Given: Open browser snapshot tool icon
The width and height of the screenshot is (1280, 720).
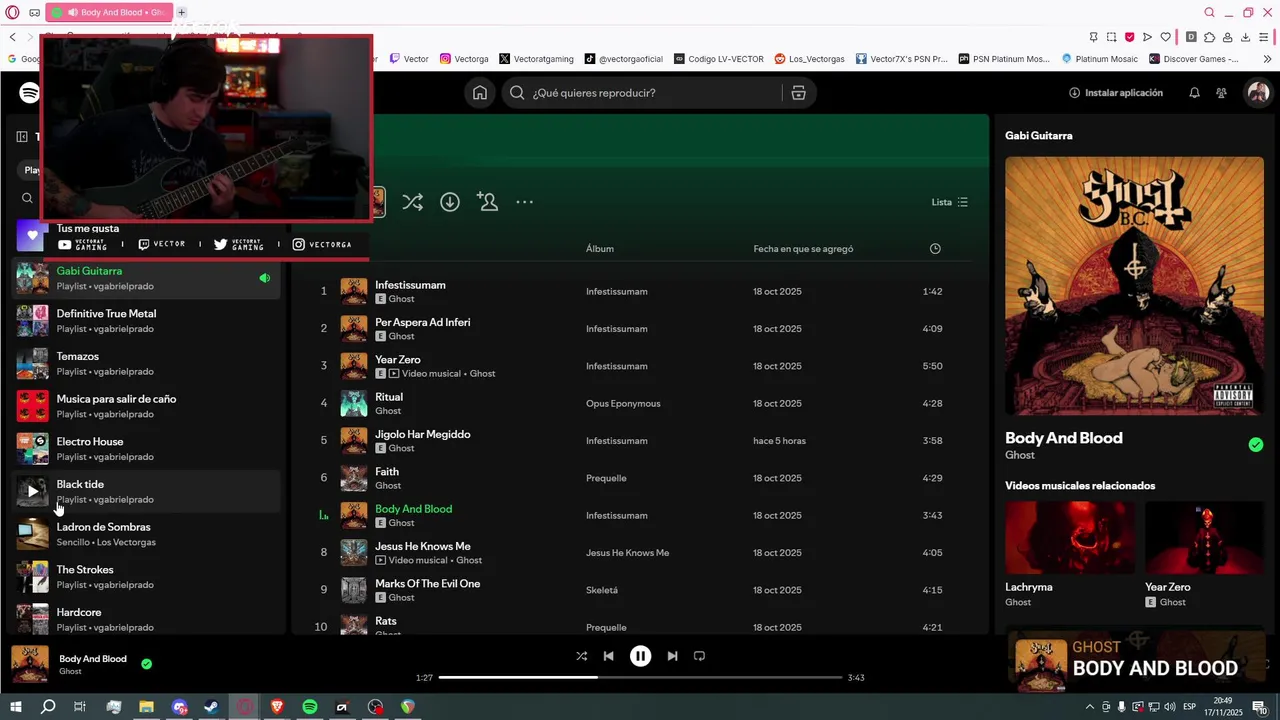Looking at the screenshot, I should coord(1111,37).
